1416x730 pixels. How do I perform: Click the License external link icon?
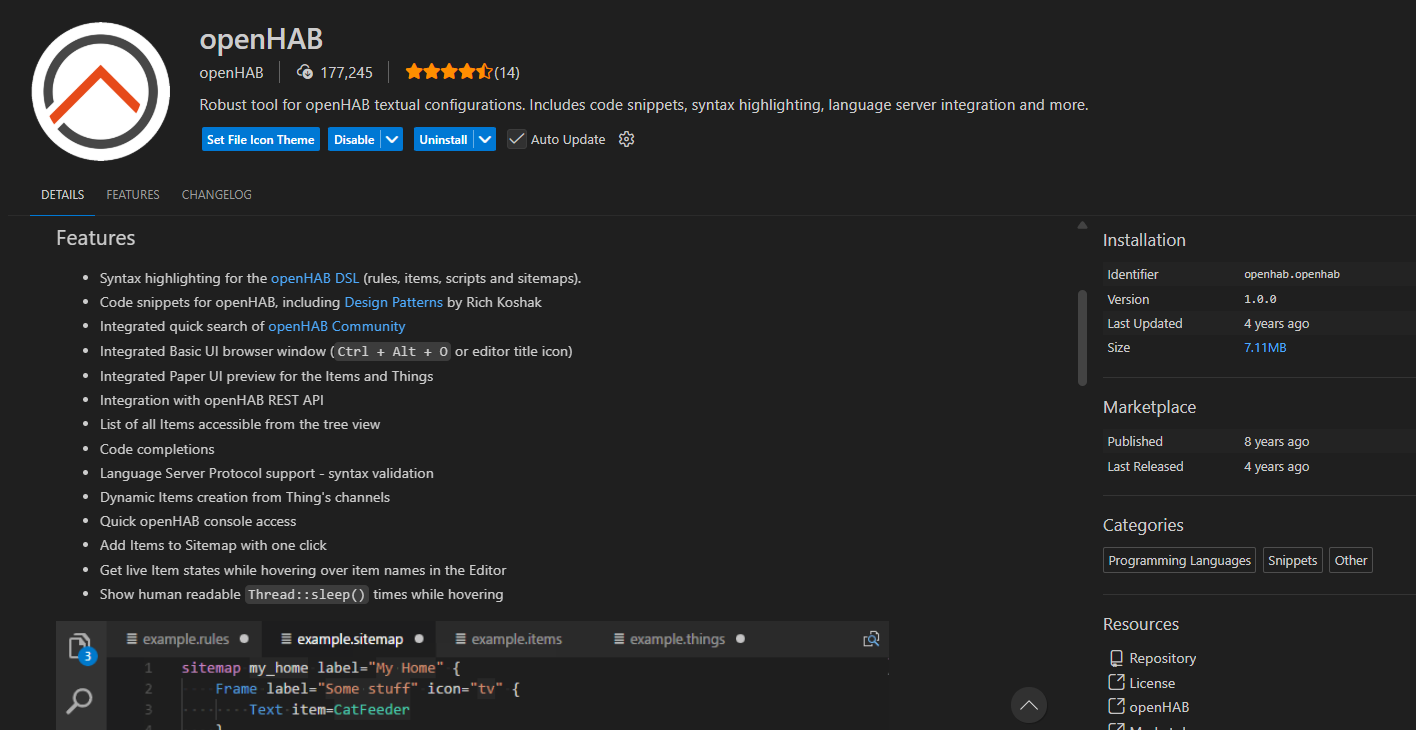[x=1116, y=682]
